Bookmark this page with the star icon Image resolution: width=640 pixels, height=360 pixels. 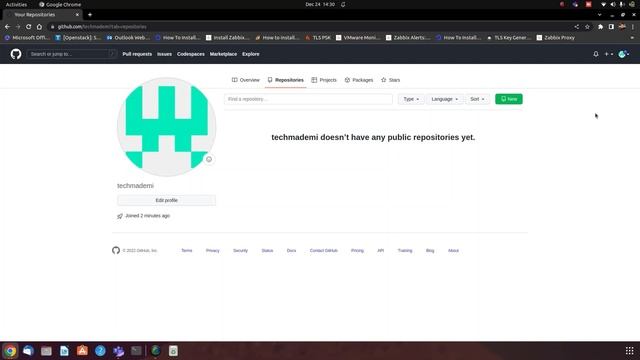pos(587,27)
